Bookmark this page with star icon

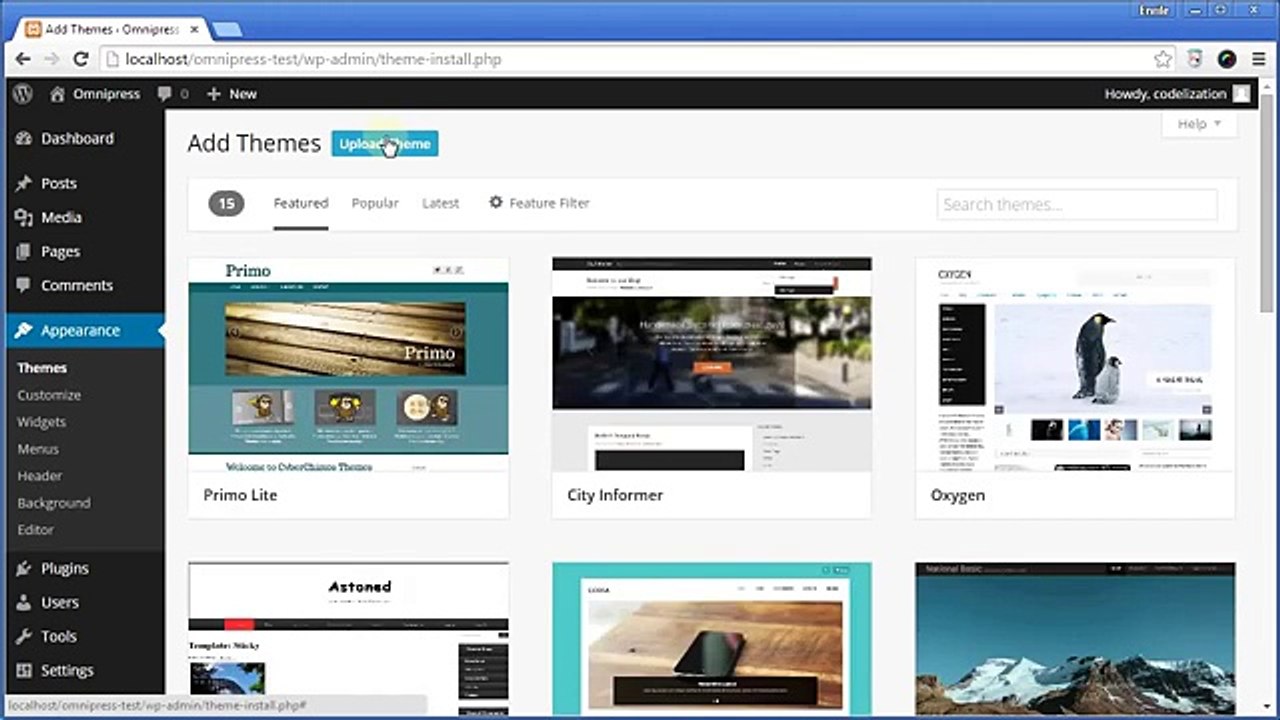point(1162,59)
